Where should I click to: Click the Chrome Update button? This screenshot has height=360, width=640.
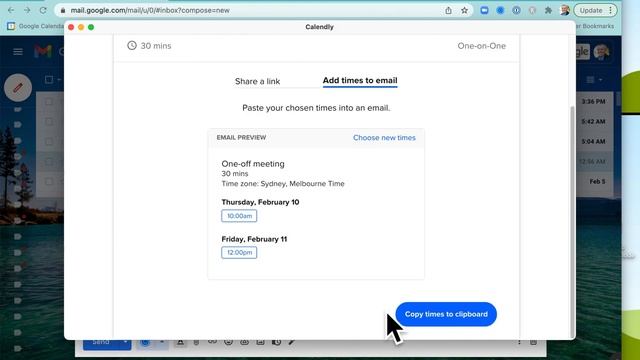(x=591, y=11)
